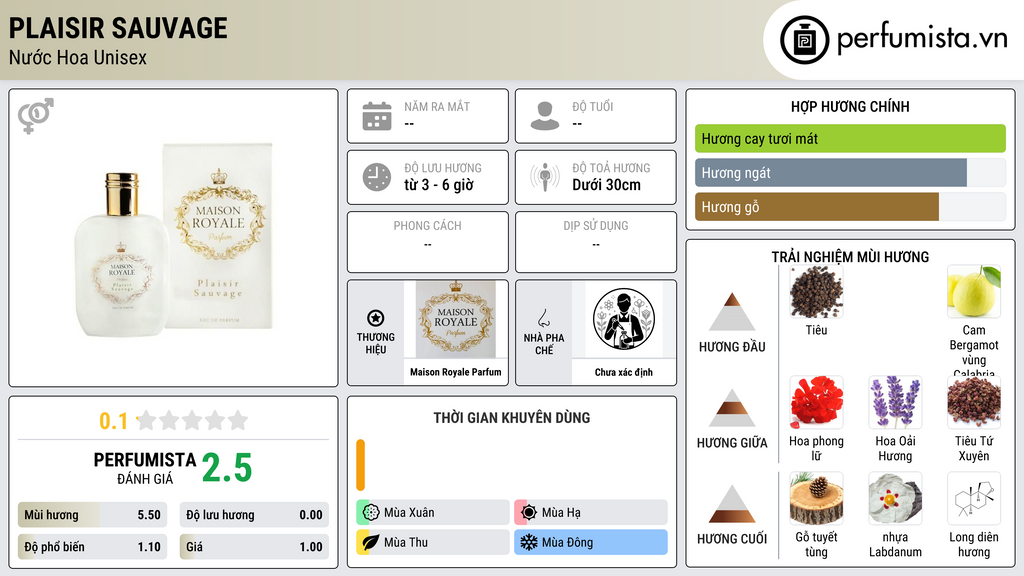Click the Hương giữa pyramid icon
Image resolution: width=1024 pixels, height=576 pixels.
click(x=732, y=408)
